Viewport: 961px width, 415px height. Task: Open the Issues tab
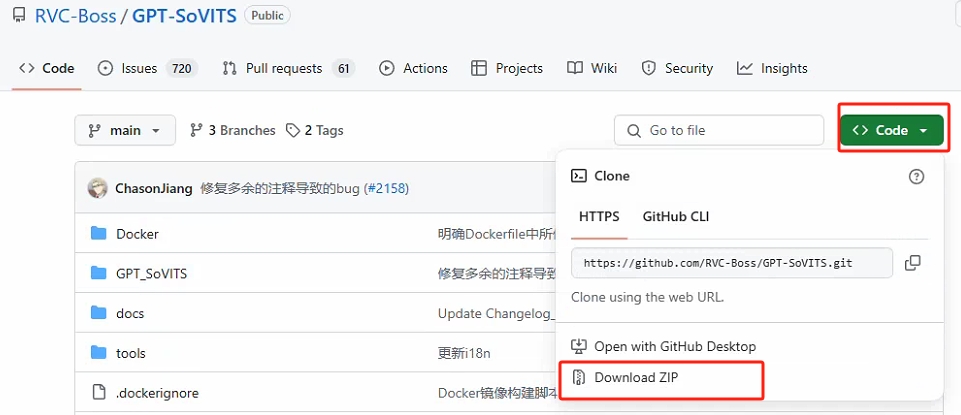click(x=148, y=68)
